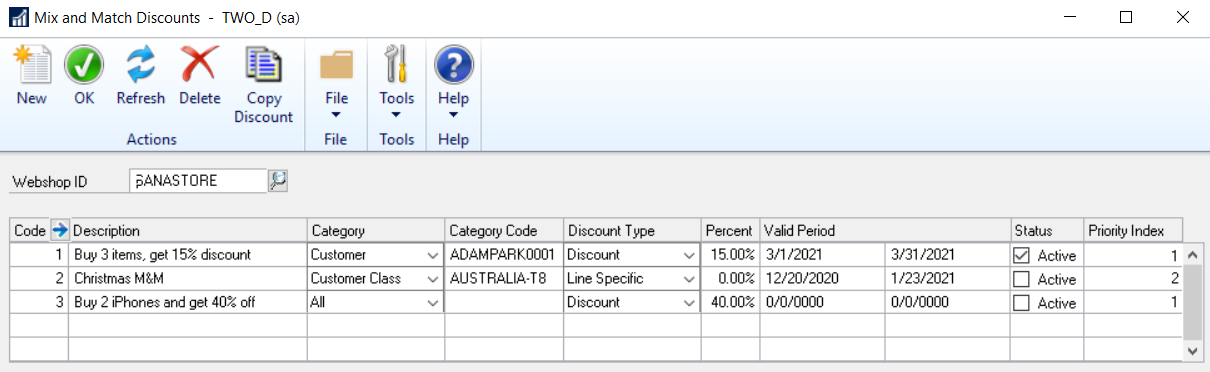Toggle Active checkbox for Buy 3 items row
The width and height of the screenshot is (1210, 372).
click(x=1021, y=255)
